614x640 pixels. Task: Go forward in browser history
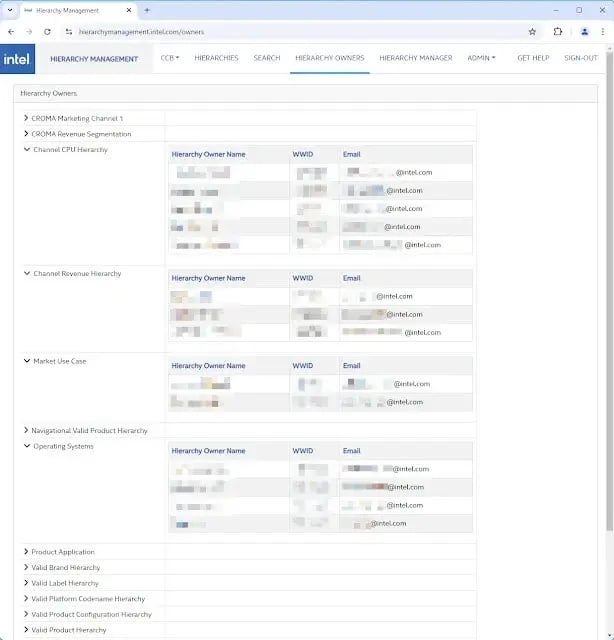point(29,32)
